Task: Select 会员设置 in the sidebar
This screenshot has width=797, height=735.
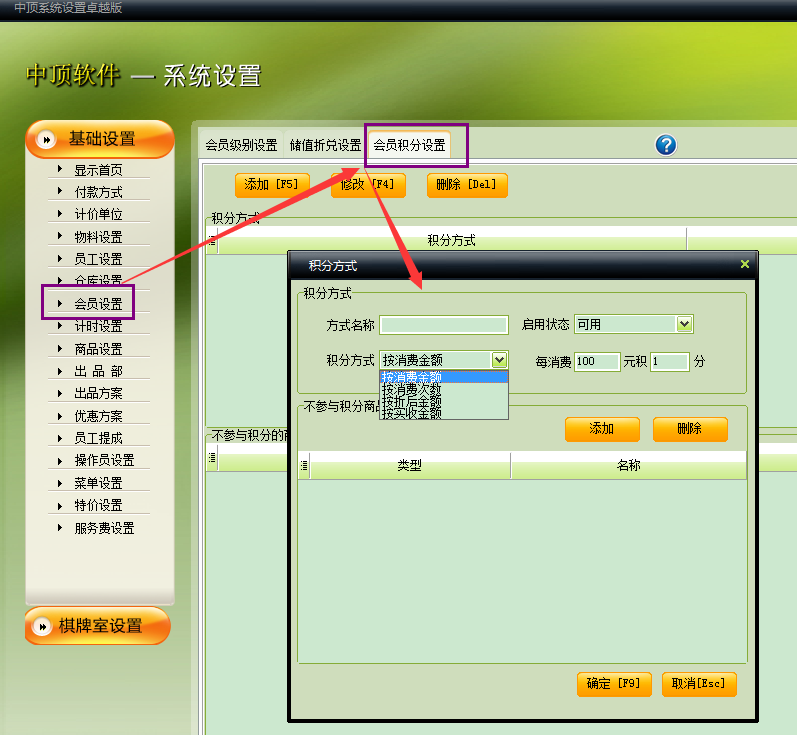Action: pyautogui.click(x=99, y=304)
